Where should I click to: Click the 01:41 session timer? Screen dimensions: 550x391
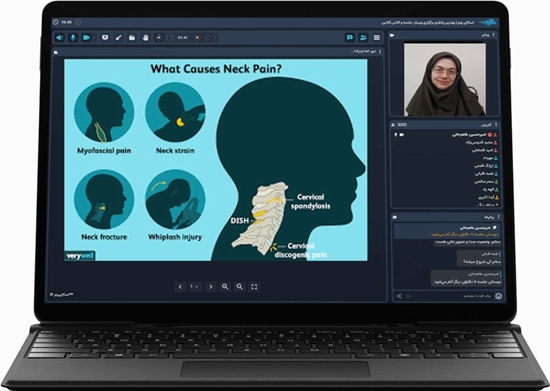183,38
